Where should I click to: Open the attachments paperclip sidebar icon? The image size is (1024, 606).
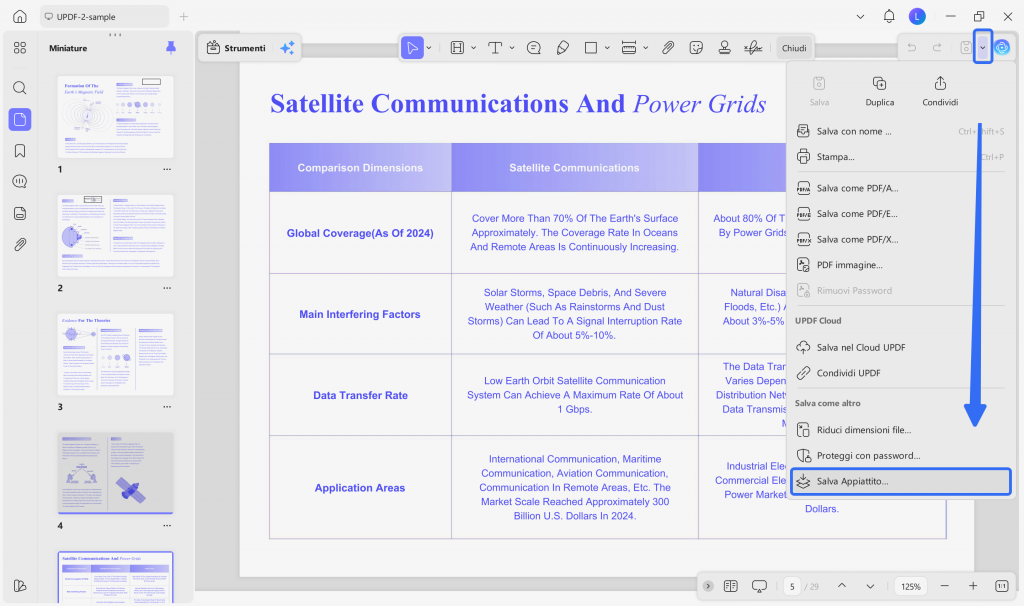[20, 245]
